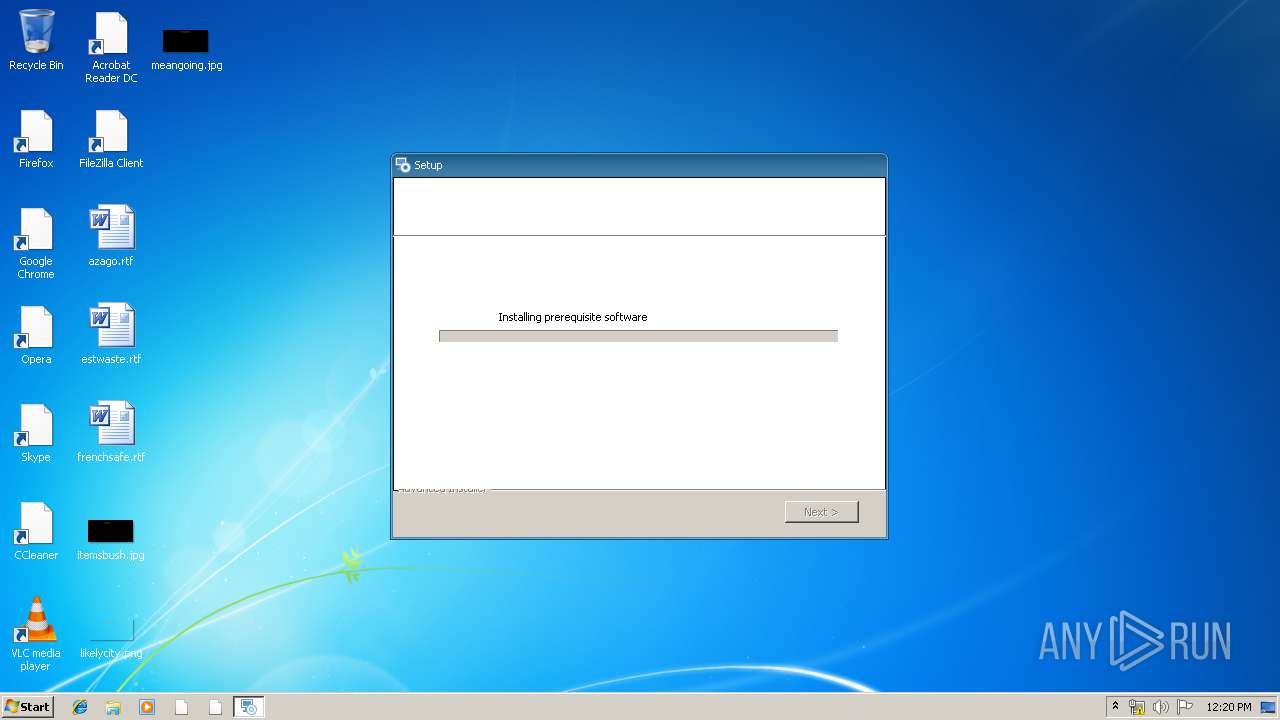The height and width of the screenshot is (720, 1280).
Task: Open the Start menu
Action: pos(28,706)
